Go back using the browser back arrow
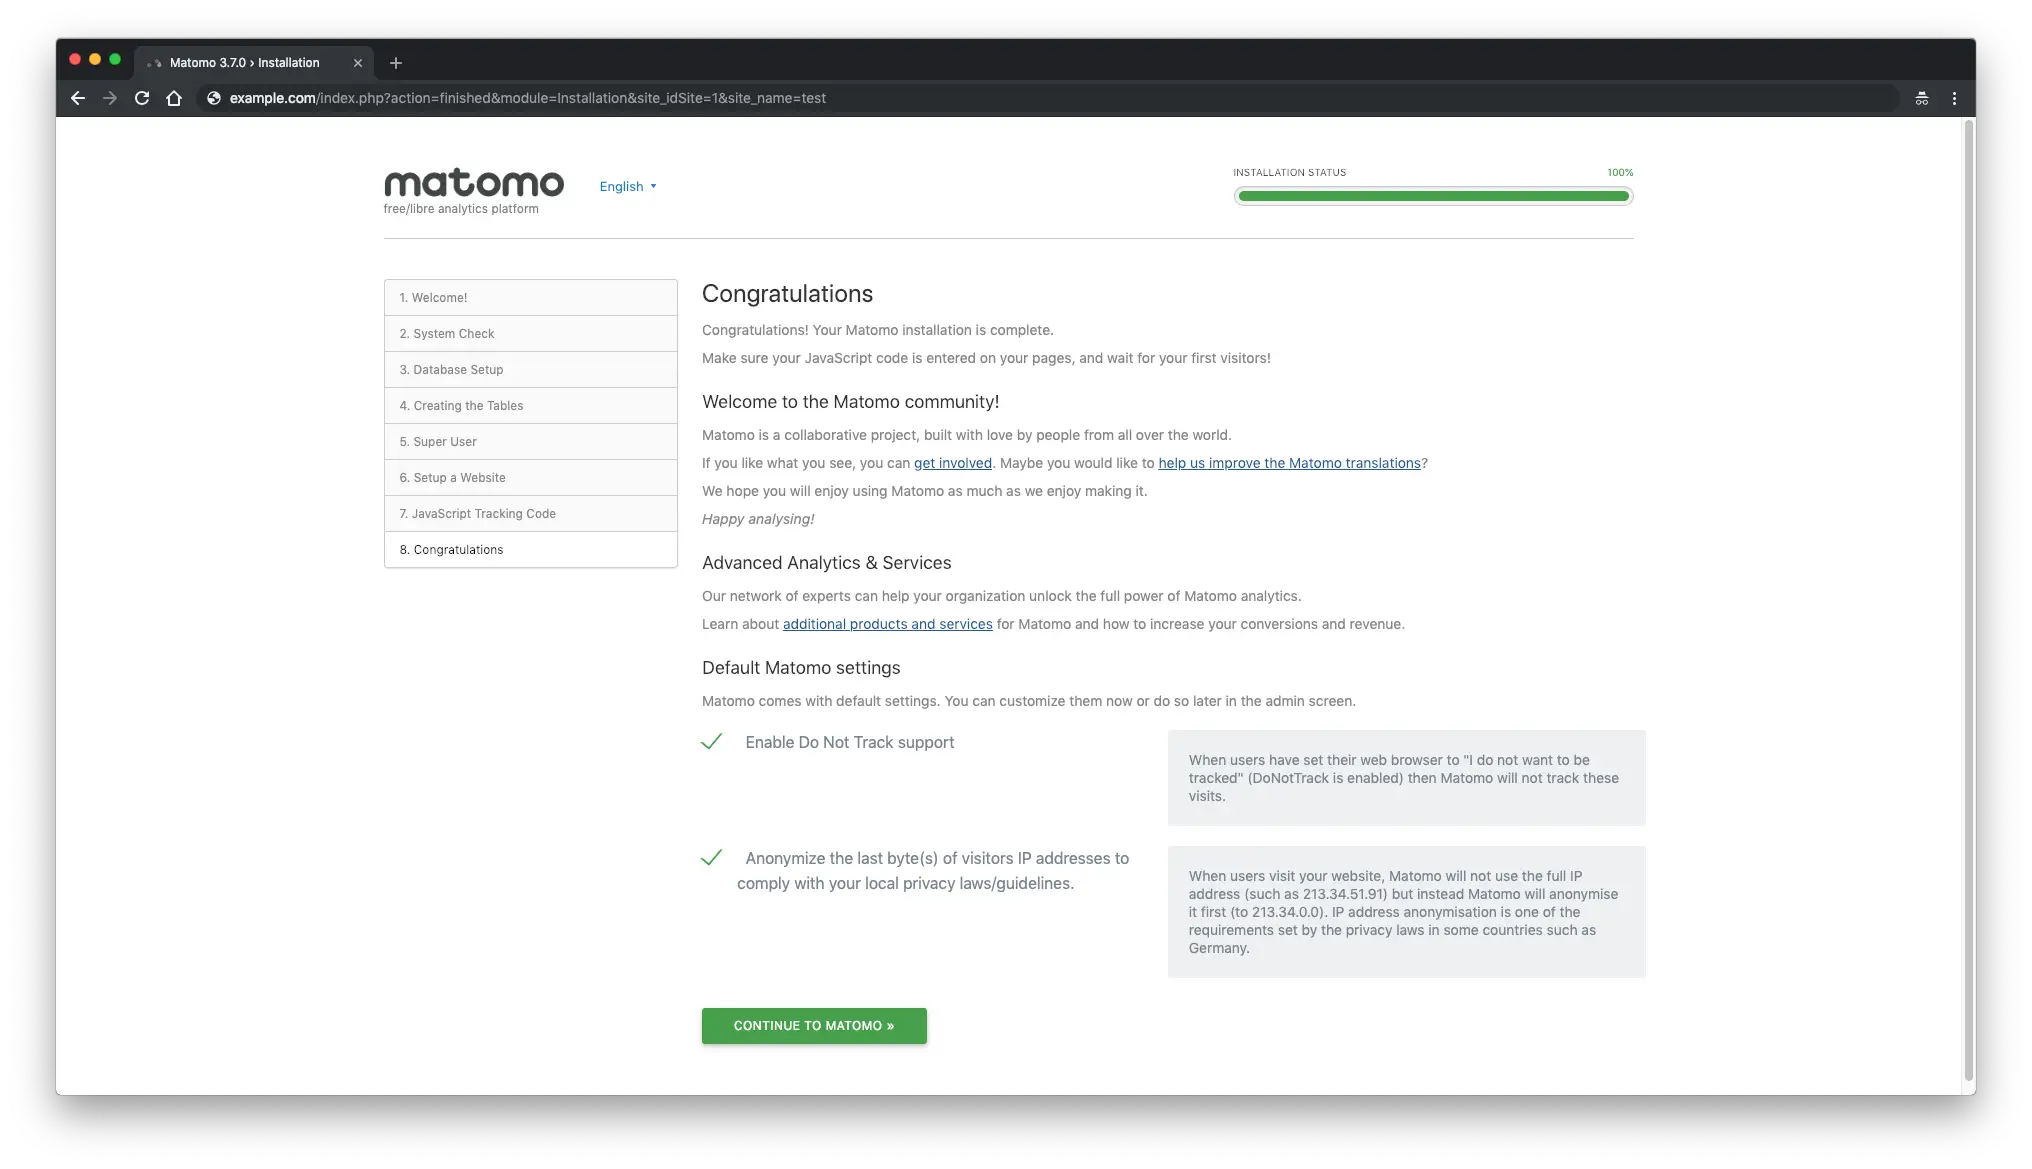Image resolution: width=2032 pixels, height=1169 pixels. (78, 98)
